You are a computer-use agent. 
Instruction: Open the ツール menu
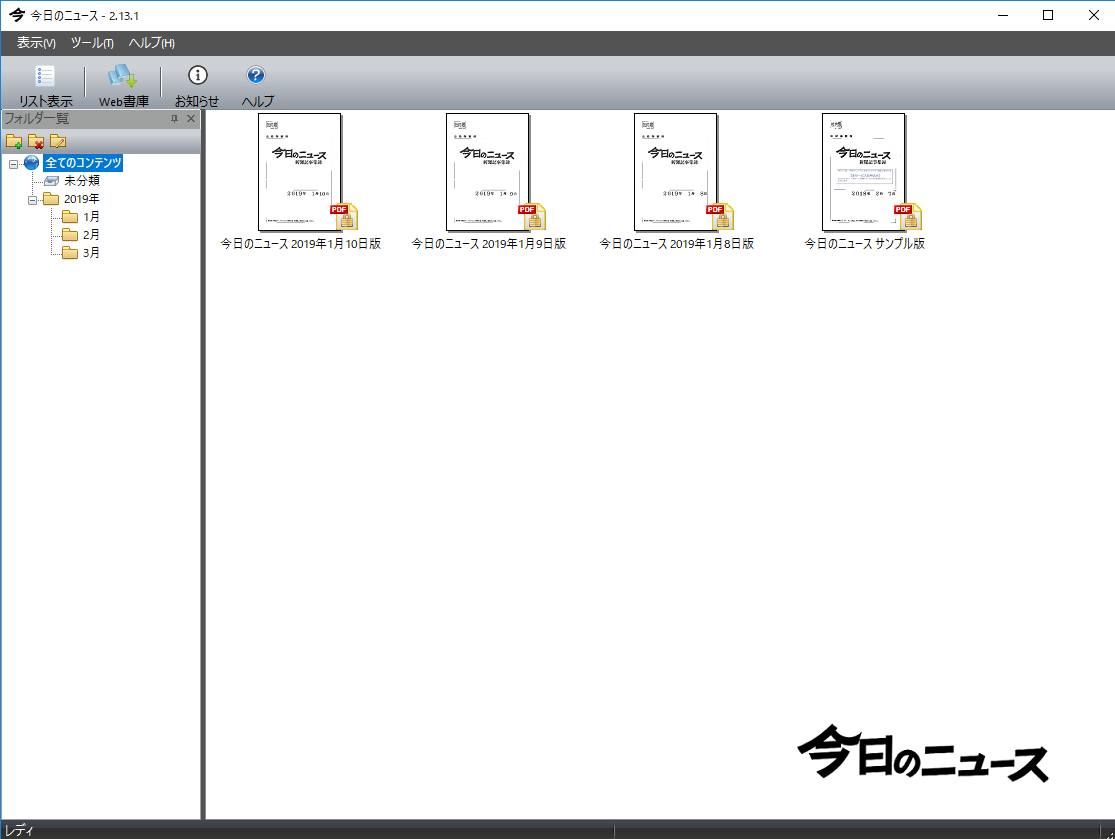click(x=92, y=43)
